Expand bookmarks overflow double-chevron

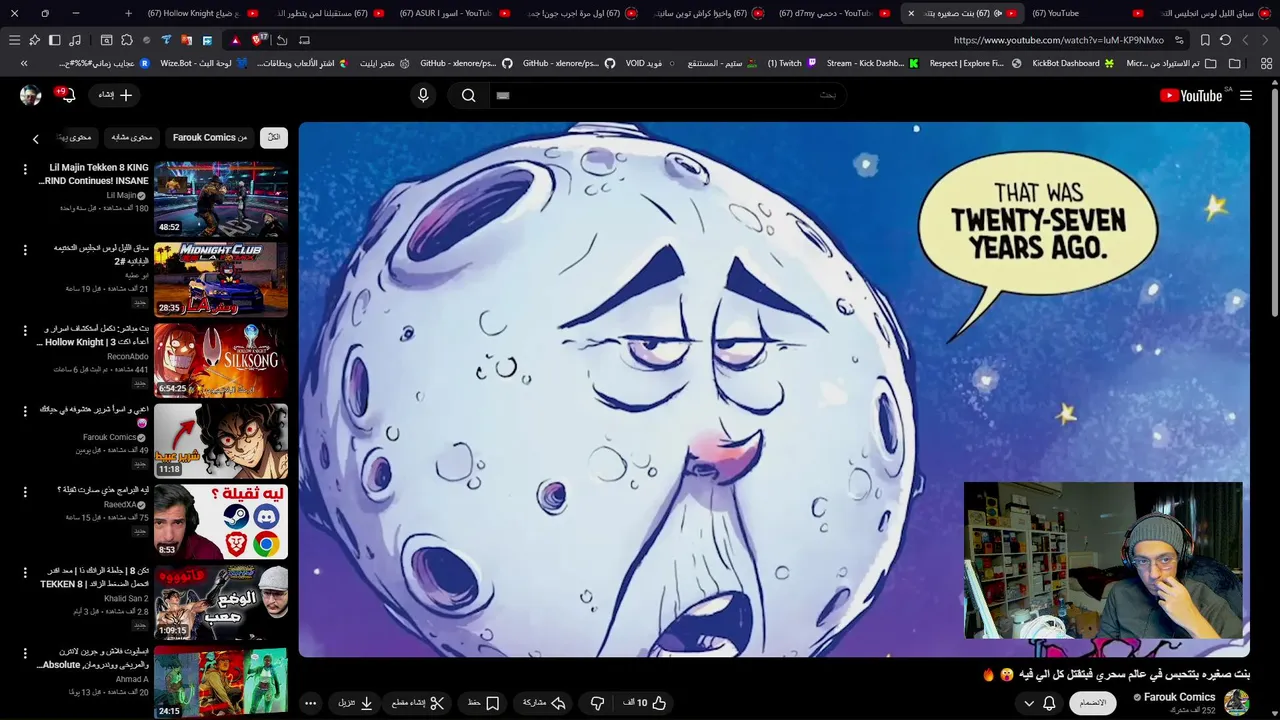pos(24,63)
